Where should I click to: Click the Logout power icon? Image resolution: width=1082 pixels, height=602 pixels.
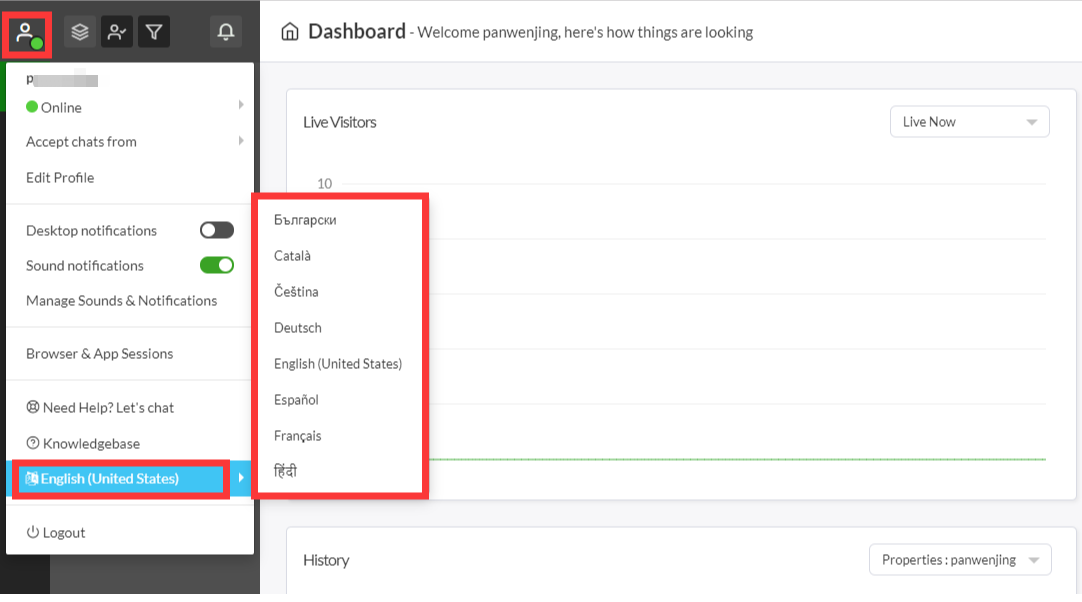point(33,533)
